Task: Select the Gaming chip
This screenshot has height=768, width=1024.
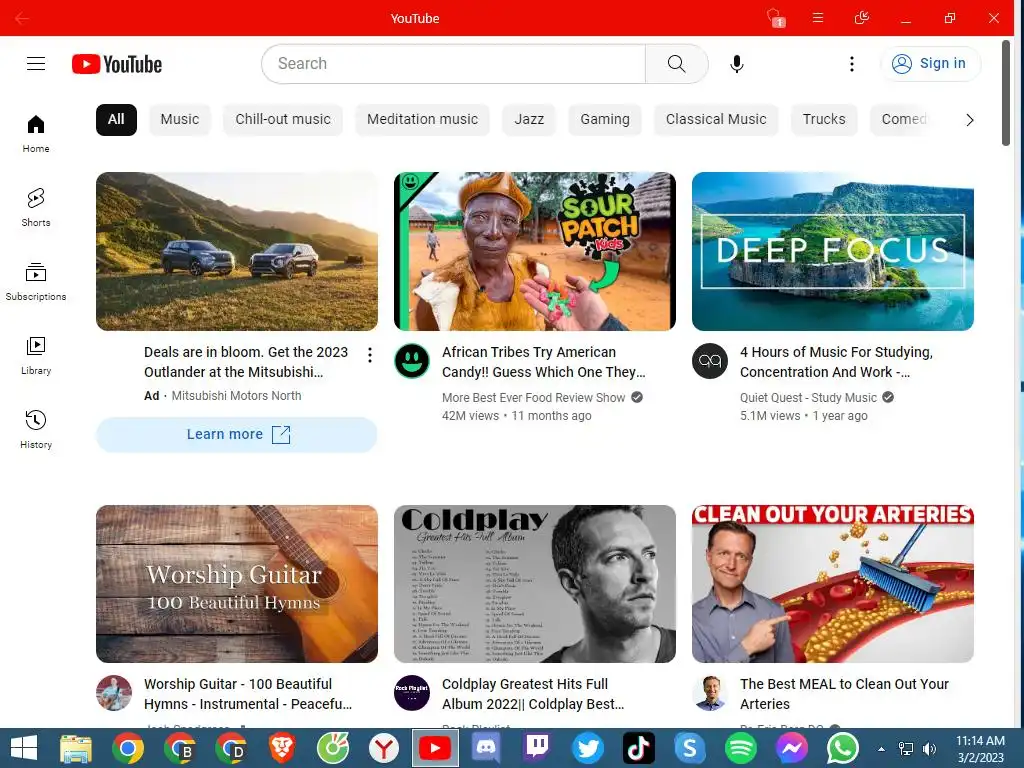Action: pos(605,120)
